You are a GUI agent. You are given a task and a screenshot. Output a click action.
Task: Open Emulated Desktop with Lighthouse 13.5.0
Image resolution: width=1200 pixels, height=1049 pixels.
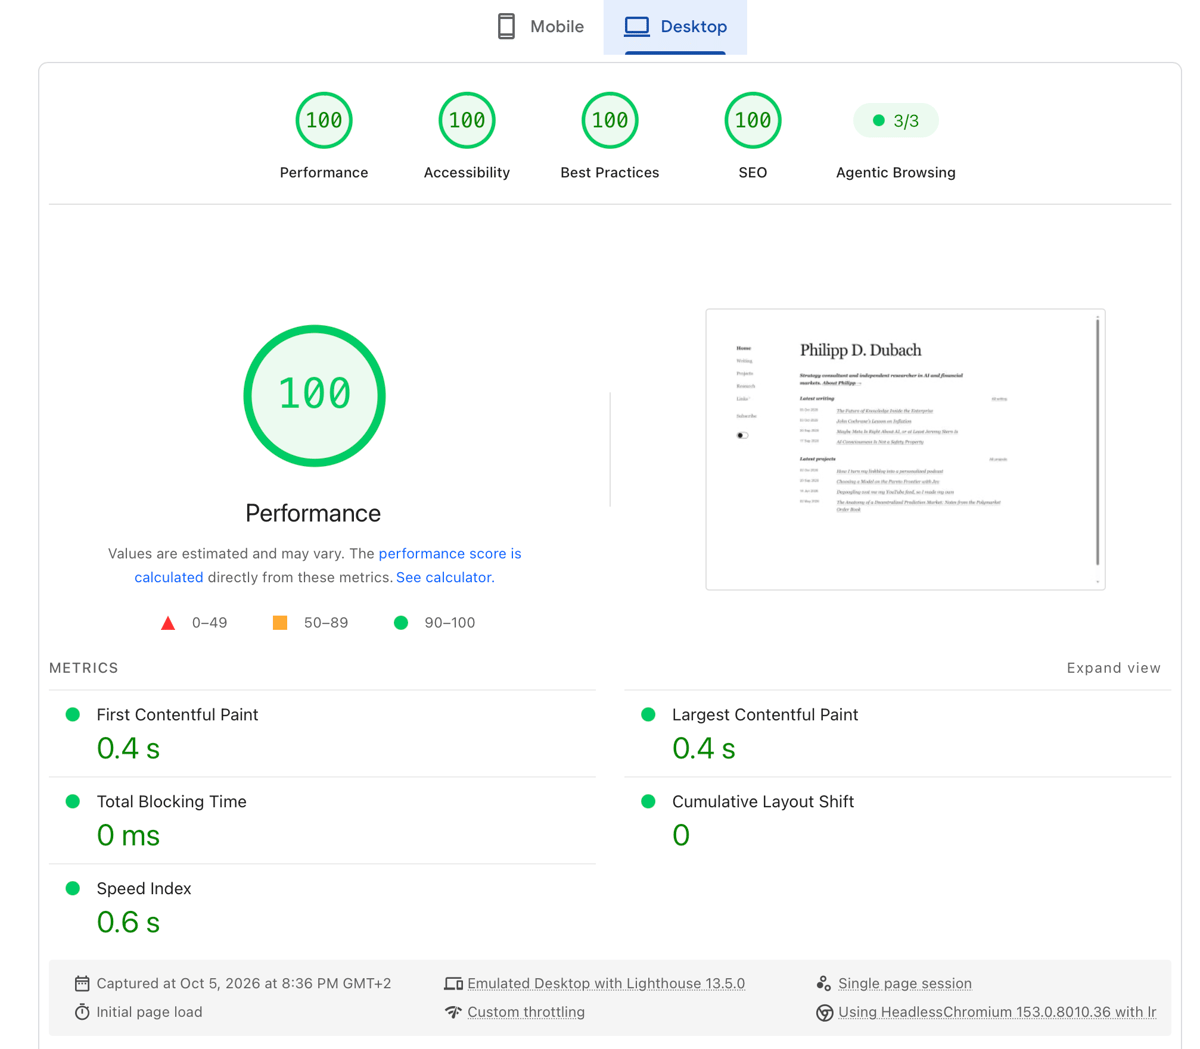coord(606,984)
